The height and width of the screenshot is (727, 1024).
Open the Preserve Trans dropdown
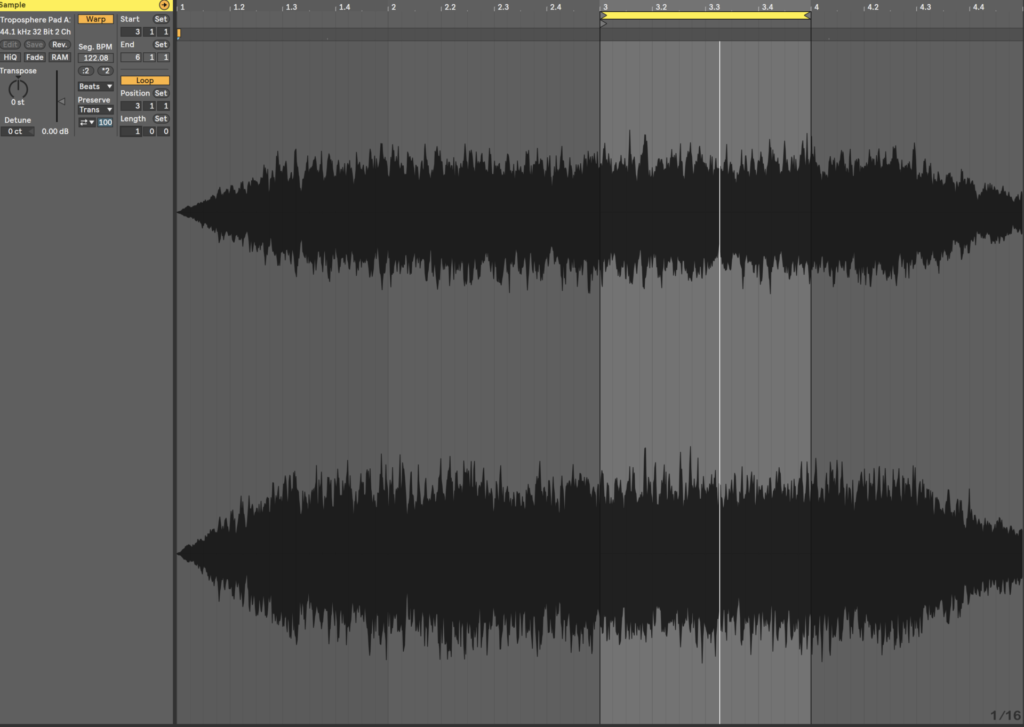pos(96,109)
